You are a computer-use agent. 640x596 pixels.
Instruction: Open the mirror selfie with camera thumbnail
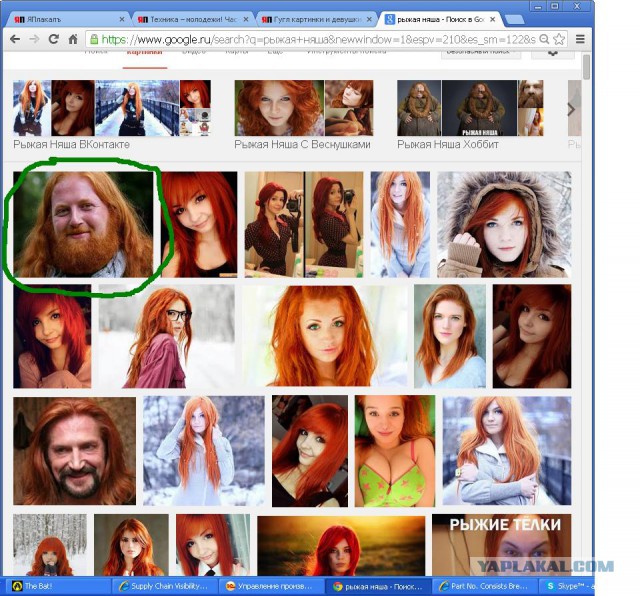[x=304, y=224]
